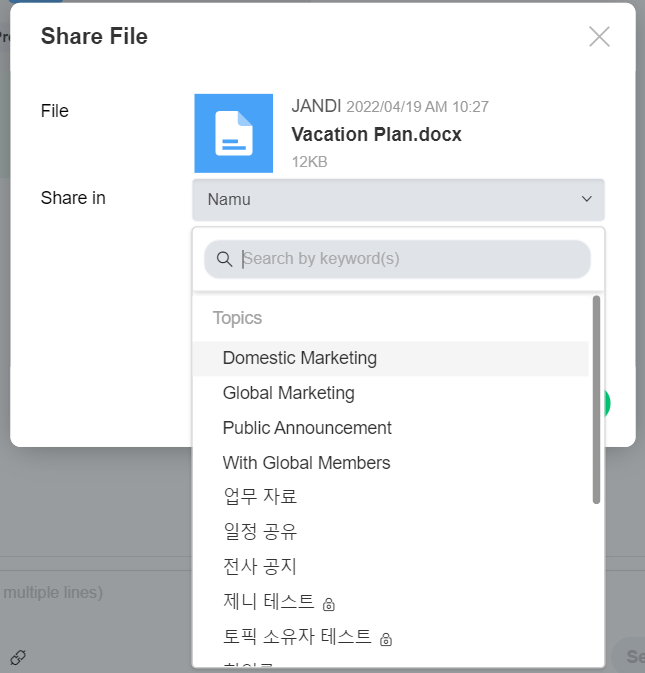This screenshot has height=673, width=645.
Task: Select the Public Announcement topic
Action: tap(307, 428)
